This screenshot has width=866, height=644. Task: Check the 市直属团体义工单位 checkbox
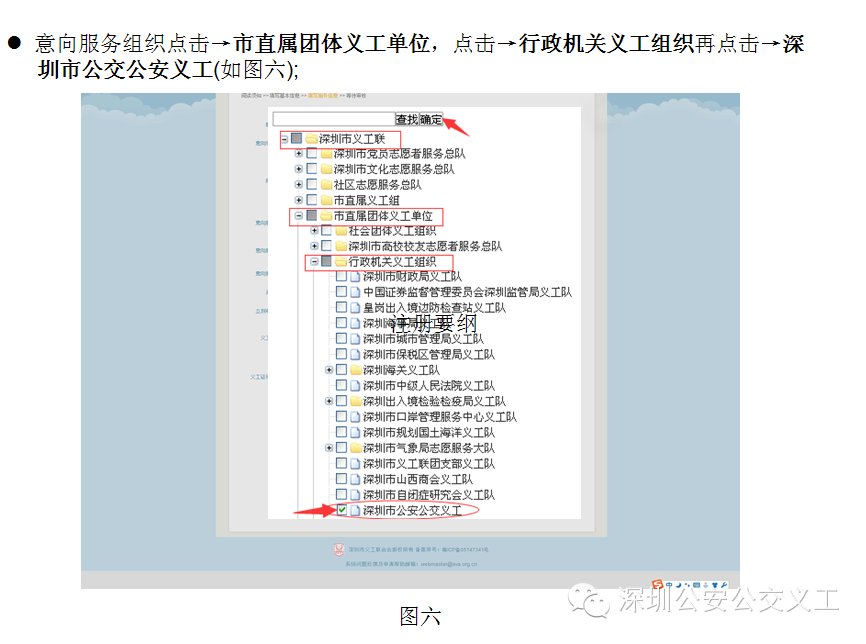(311, 215)
